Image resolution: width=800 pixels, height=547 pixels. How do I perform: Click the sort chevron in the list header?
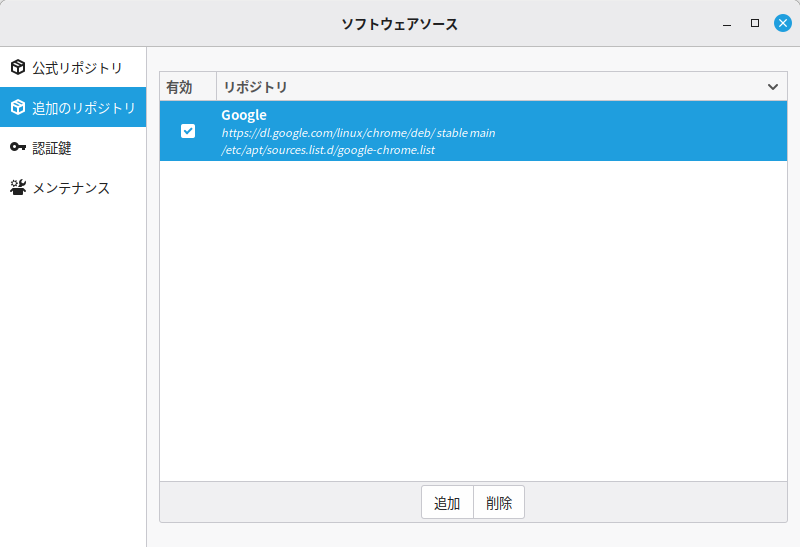pyautogui.click(x=773, y=87)
